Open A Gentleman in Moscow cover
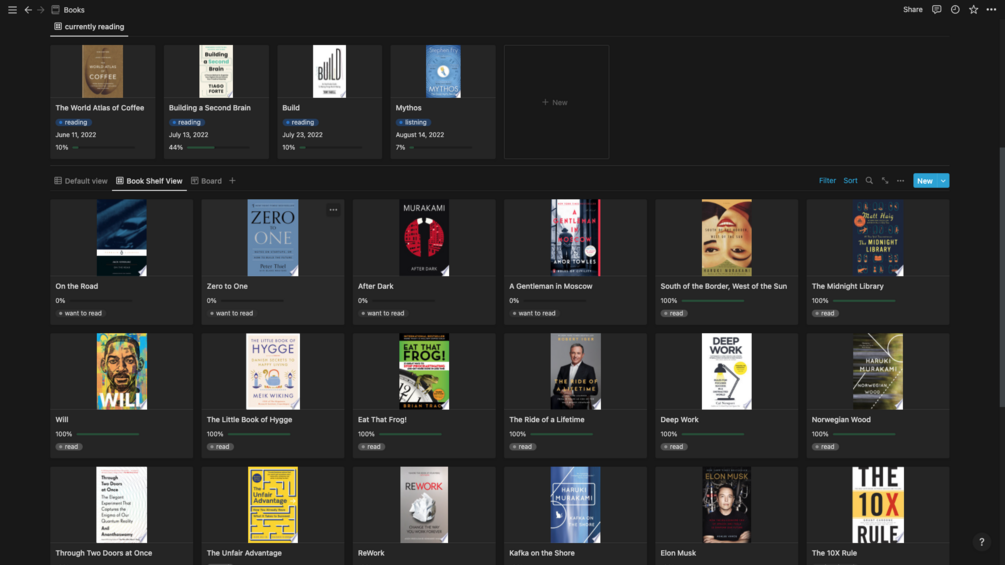The image size is (1005, 565). (x=576, y=238)
